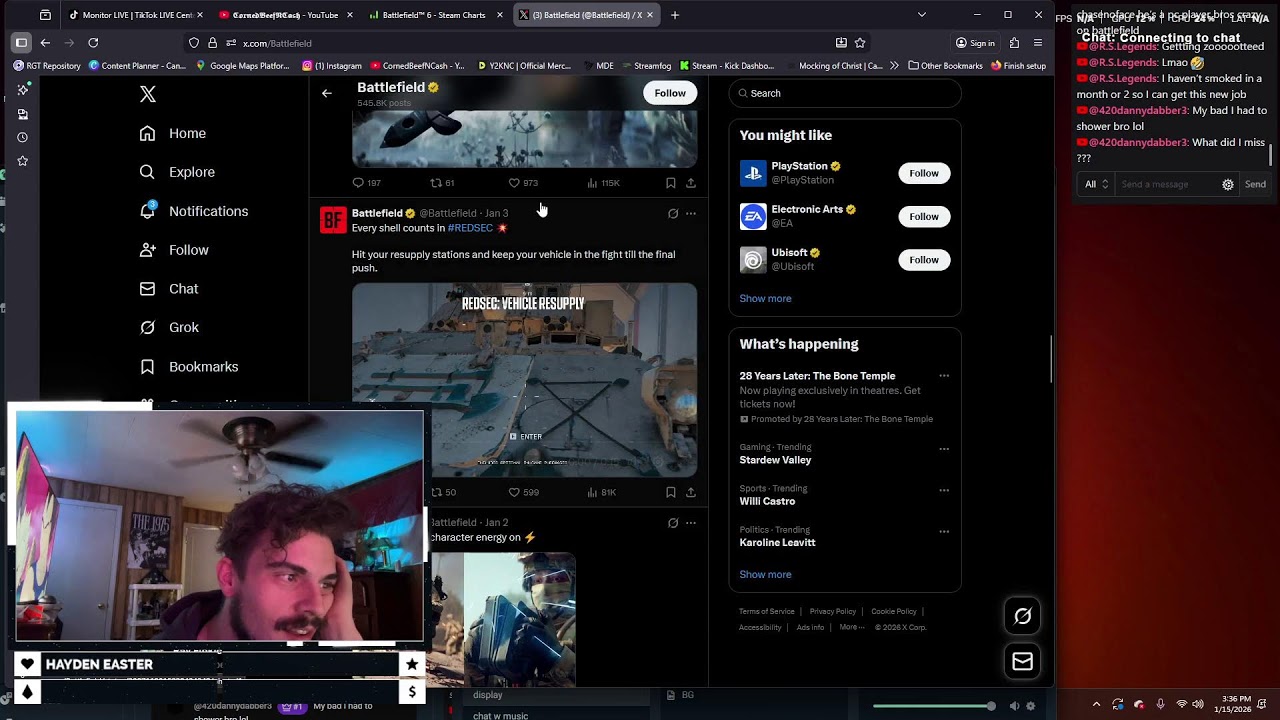Open options for Karoline Leavitt trend

click(944, 531)
